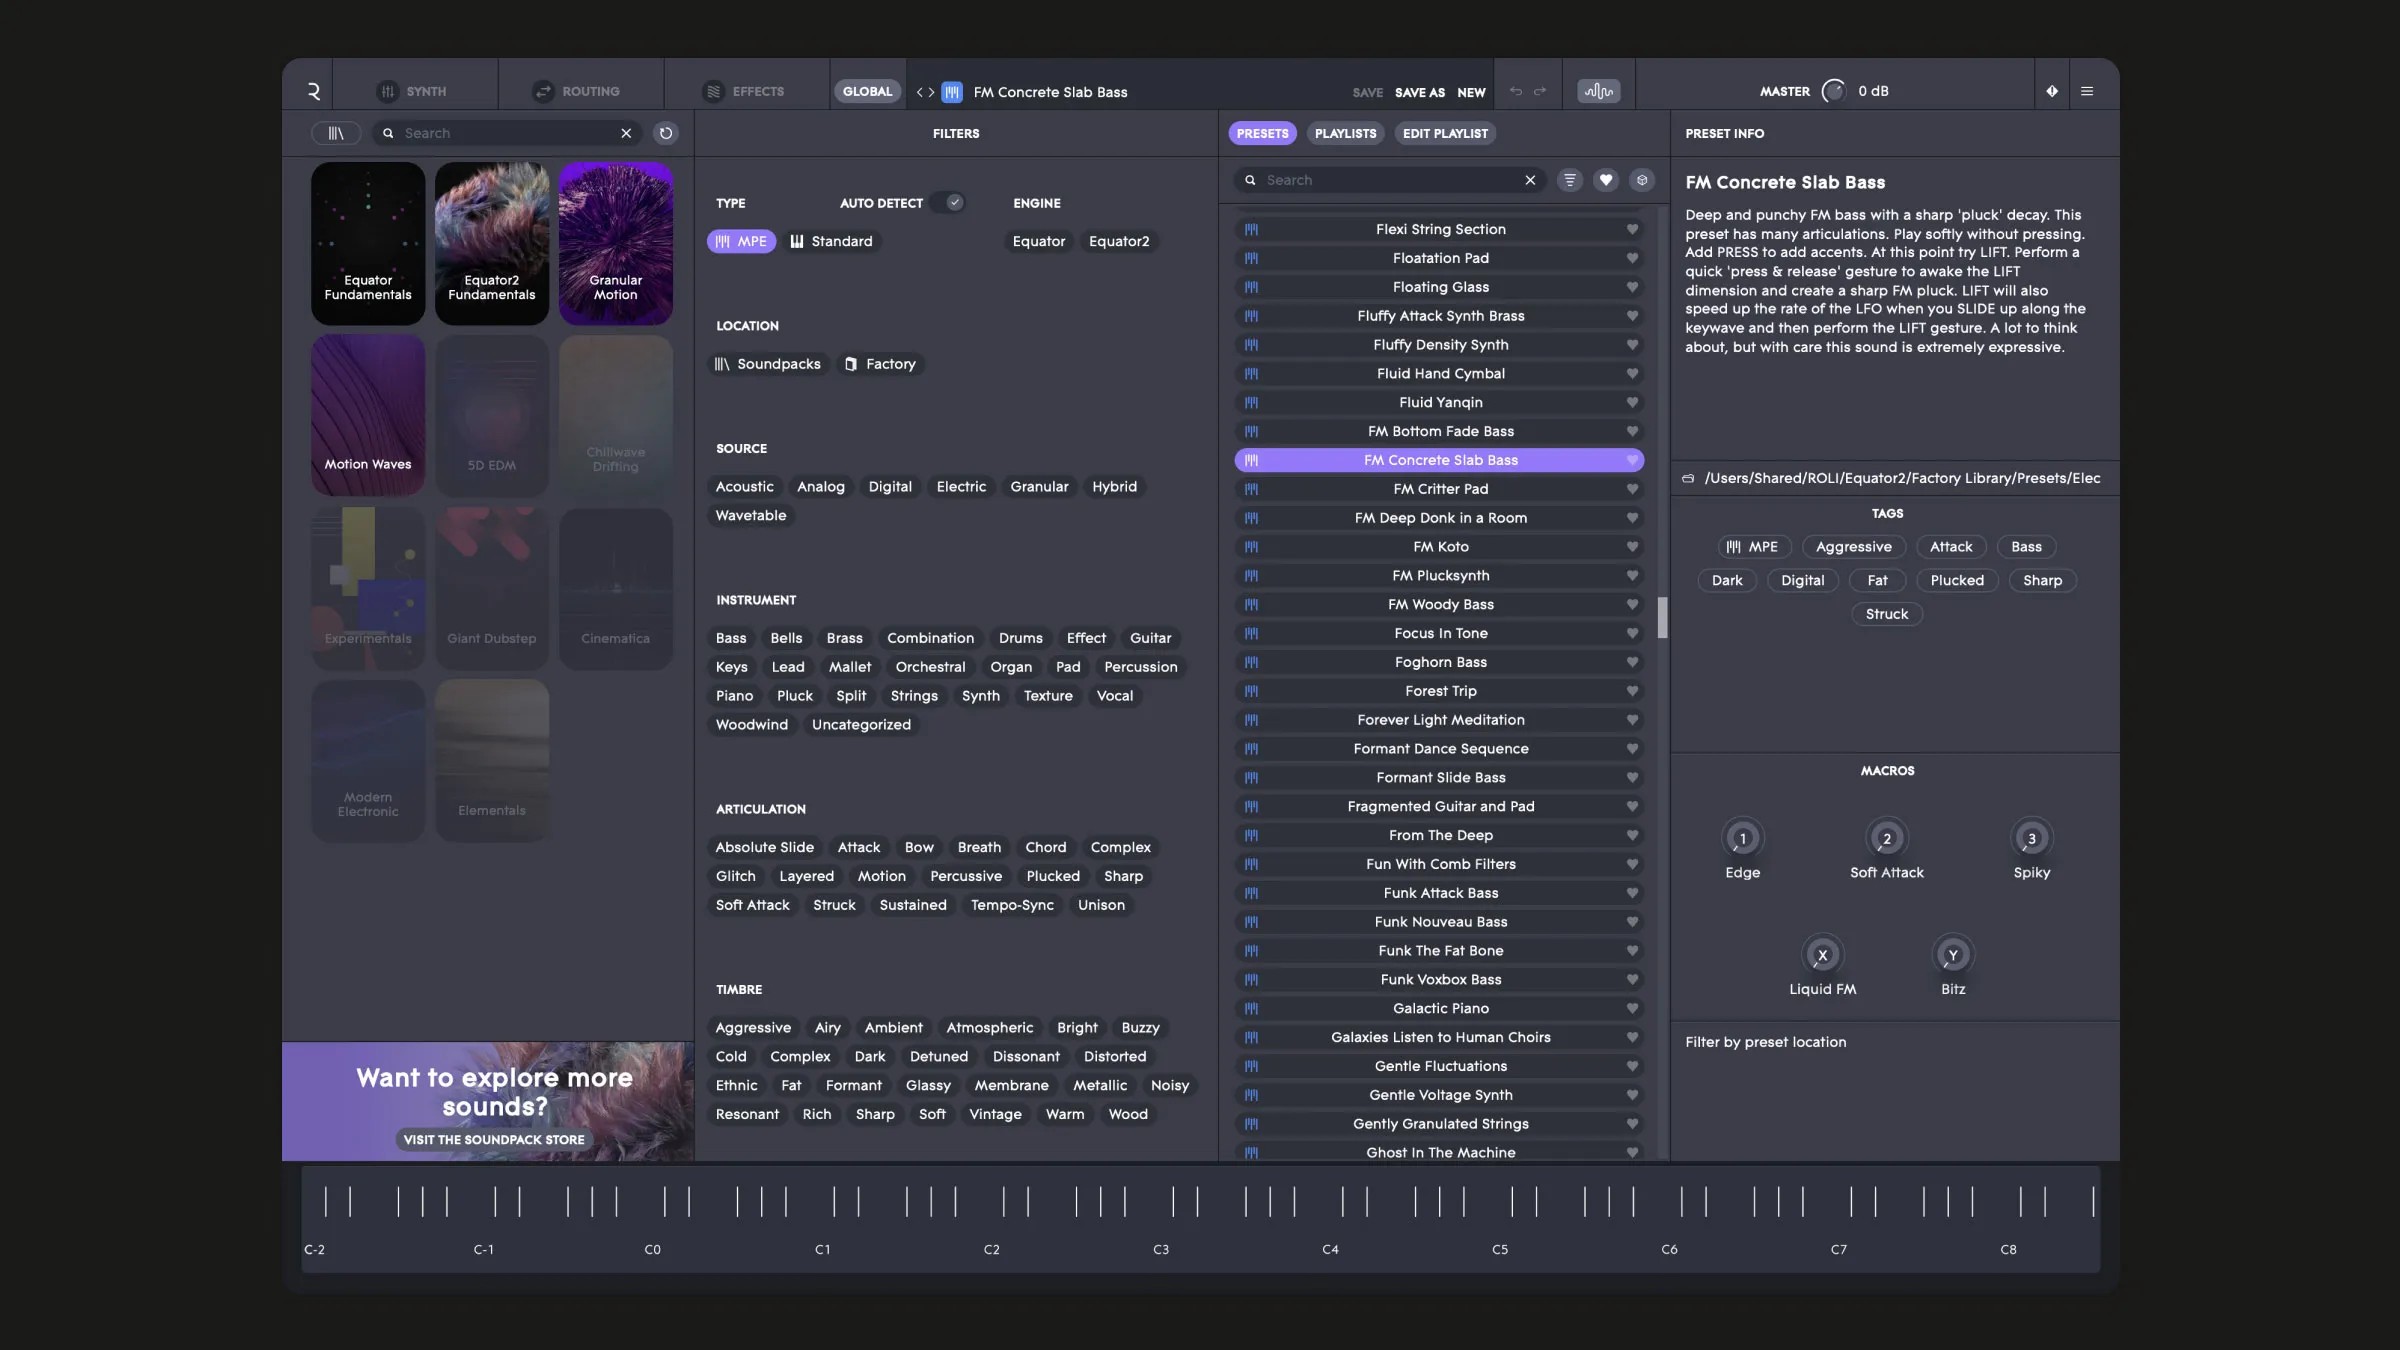The height and width of the screenshot is (1350, 2400).
Task: Click the previous-preset chevron arrow
Action: (917, 91)
